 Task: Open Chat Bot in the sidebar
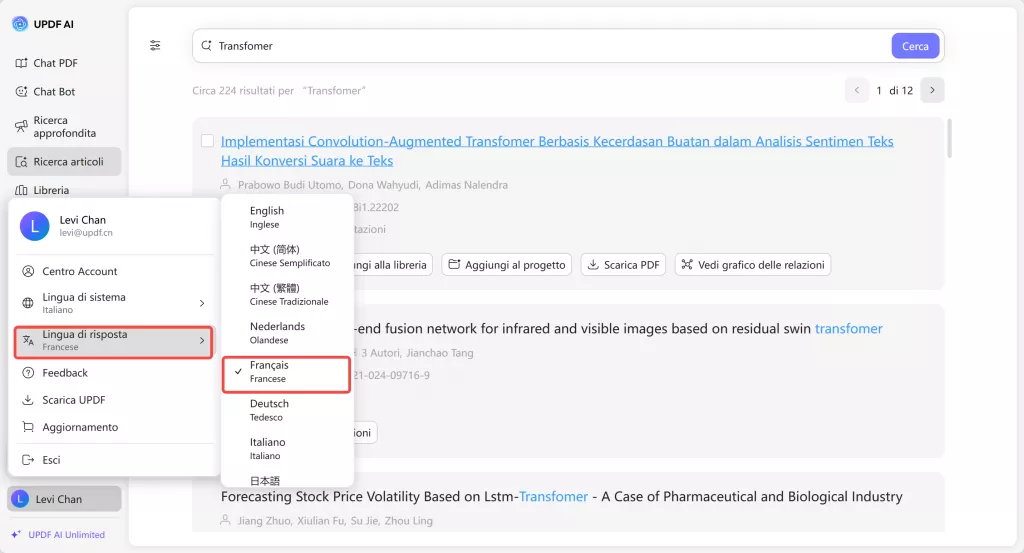coord(54,92)
